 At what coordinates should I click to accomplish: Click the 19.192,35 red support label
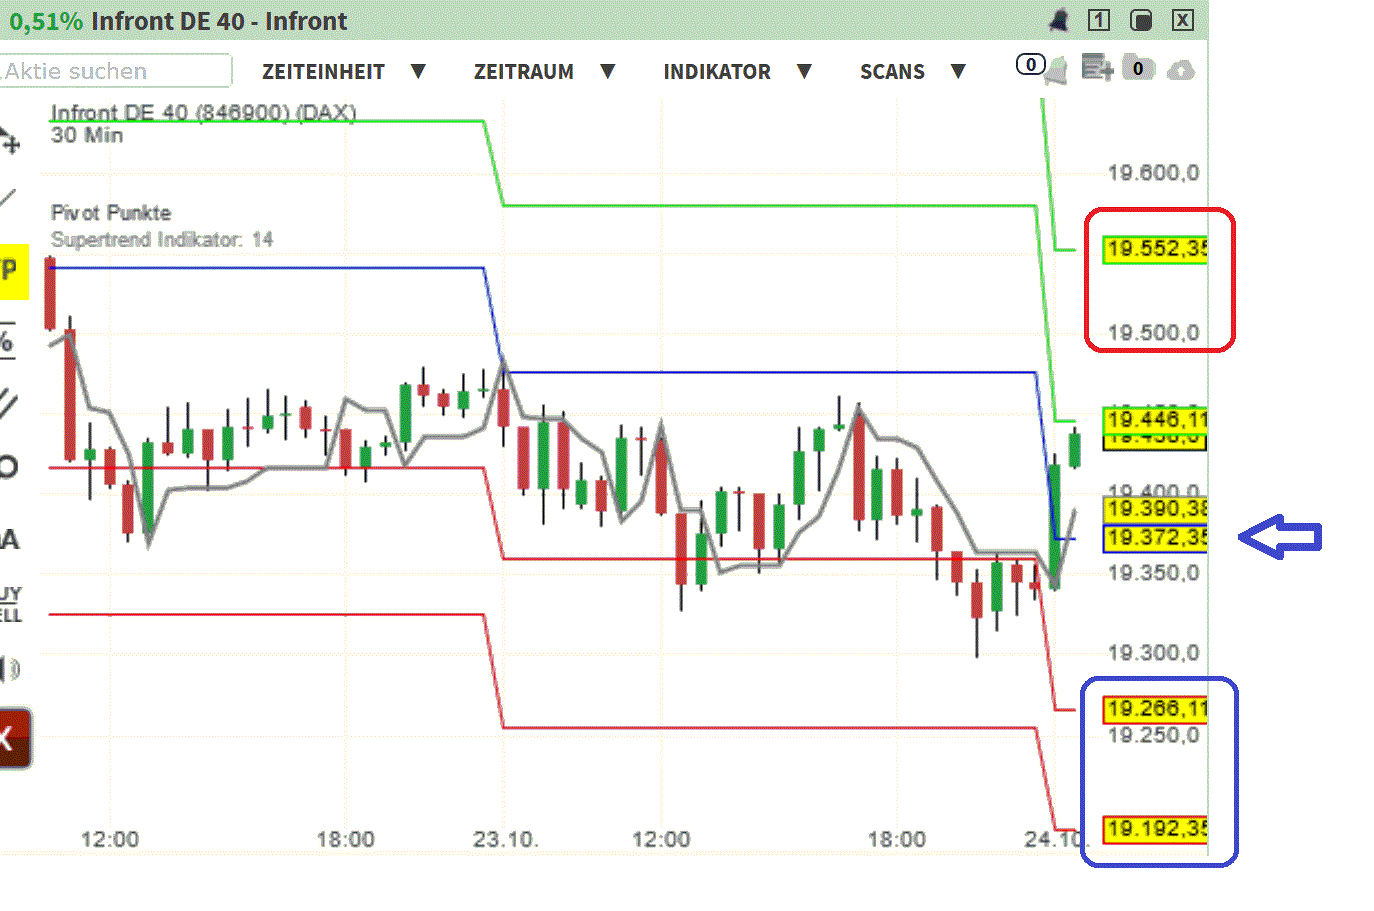1154,829
